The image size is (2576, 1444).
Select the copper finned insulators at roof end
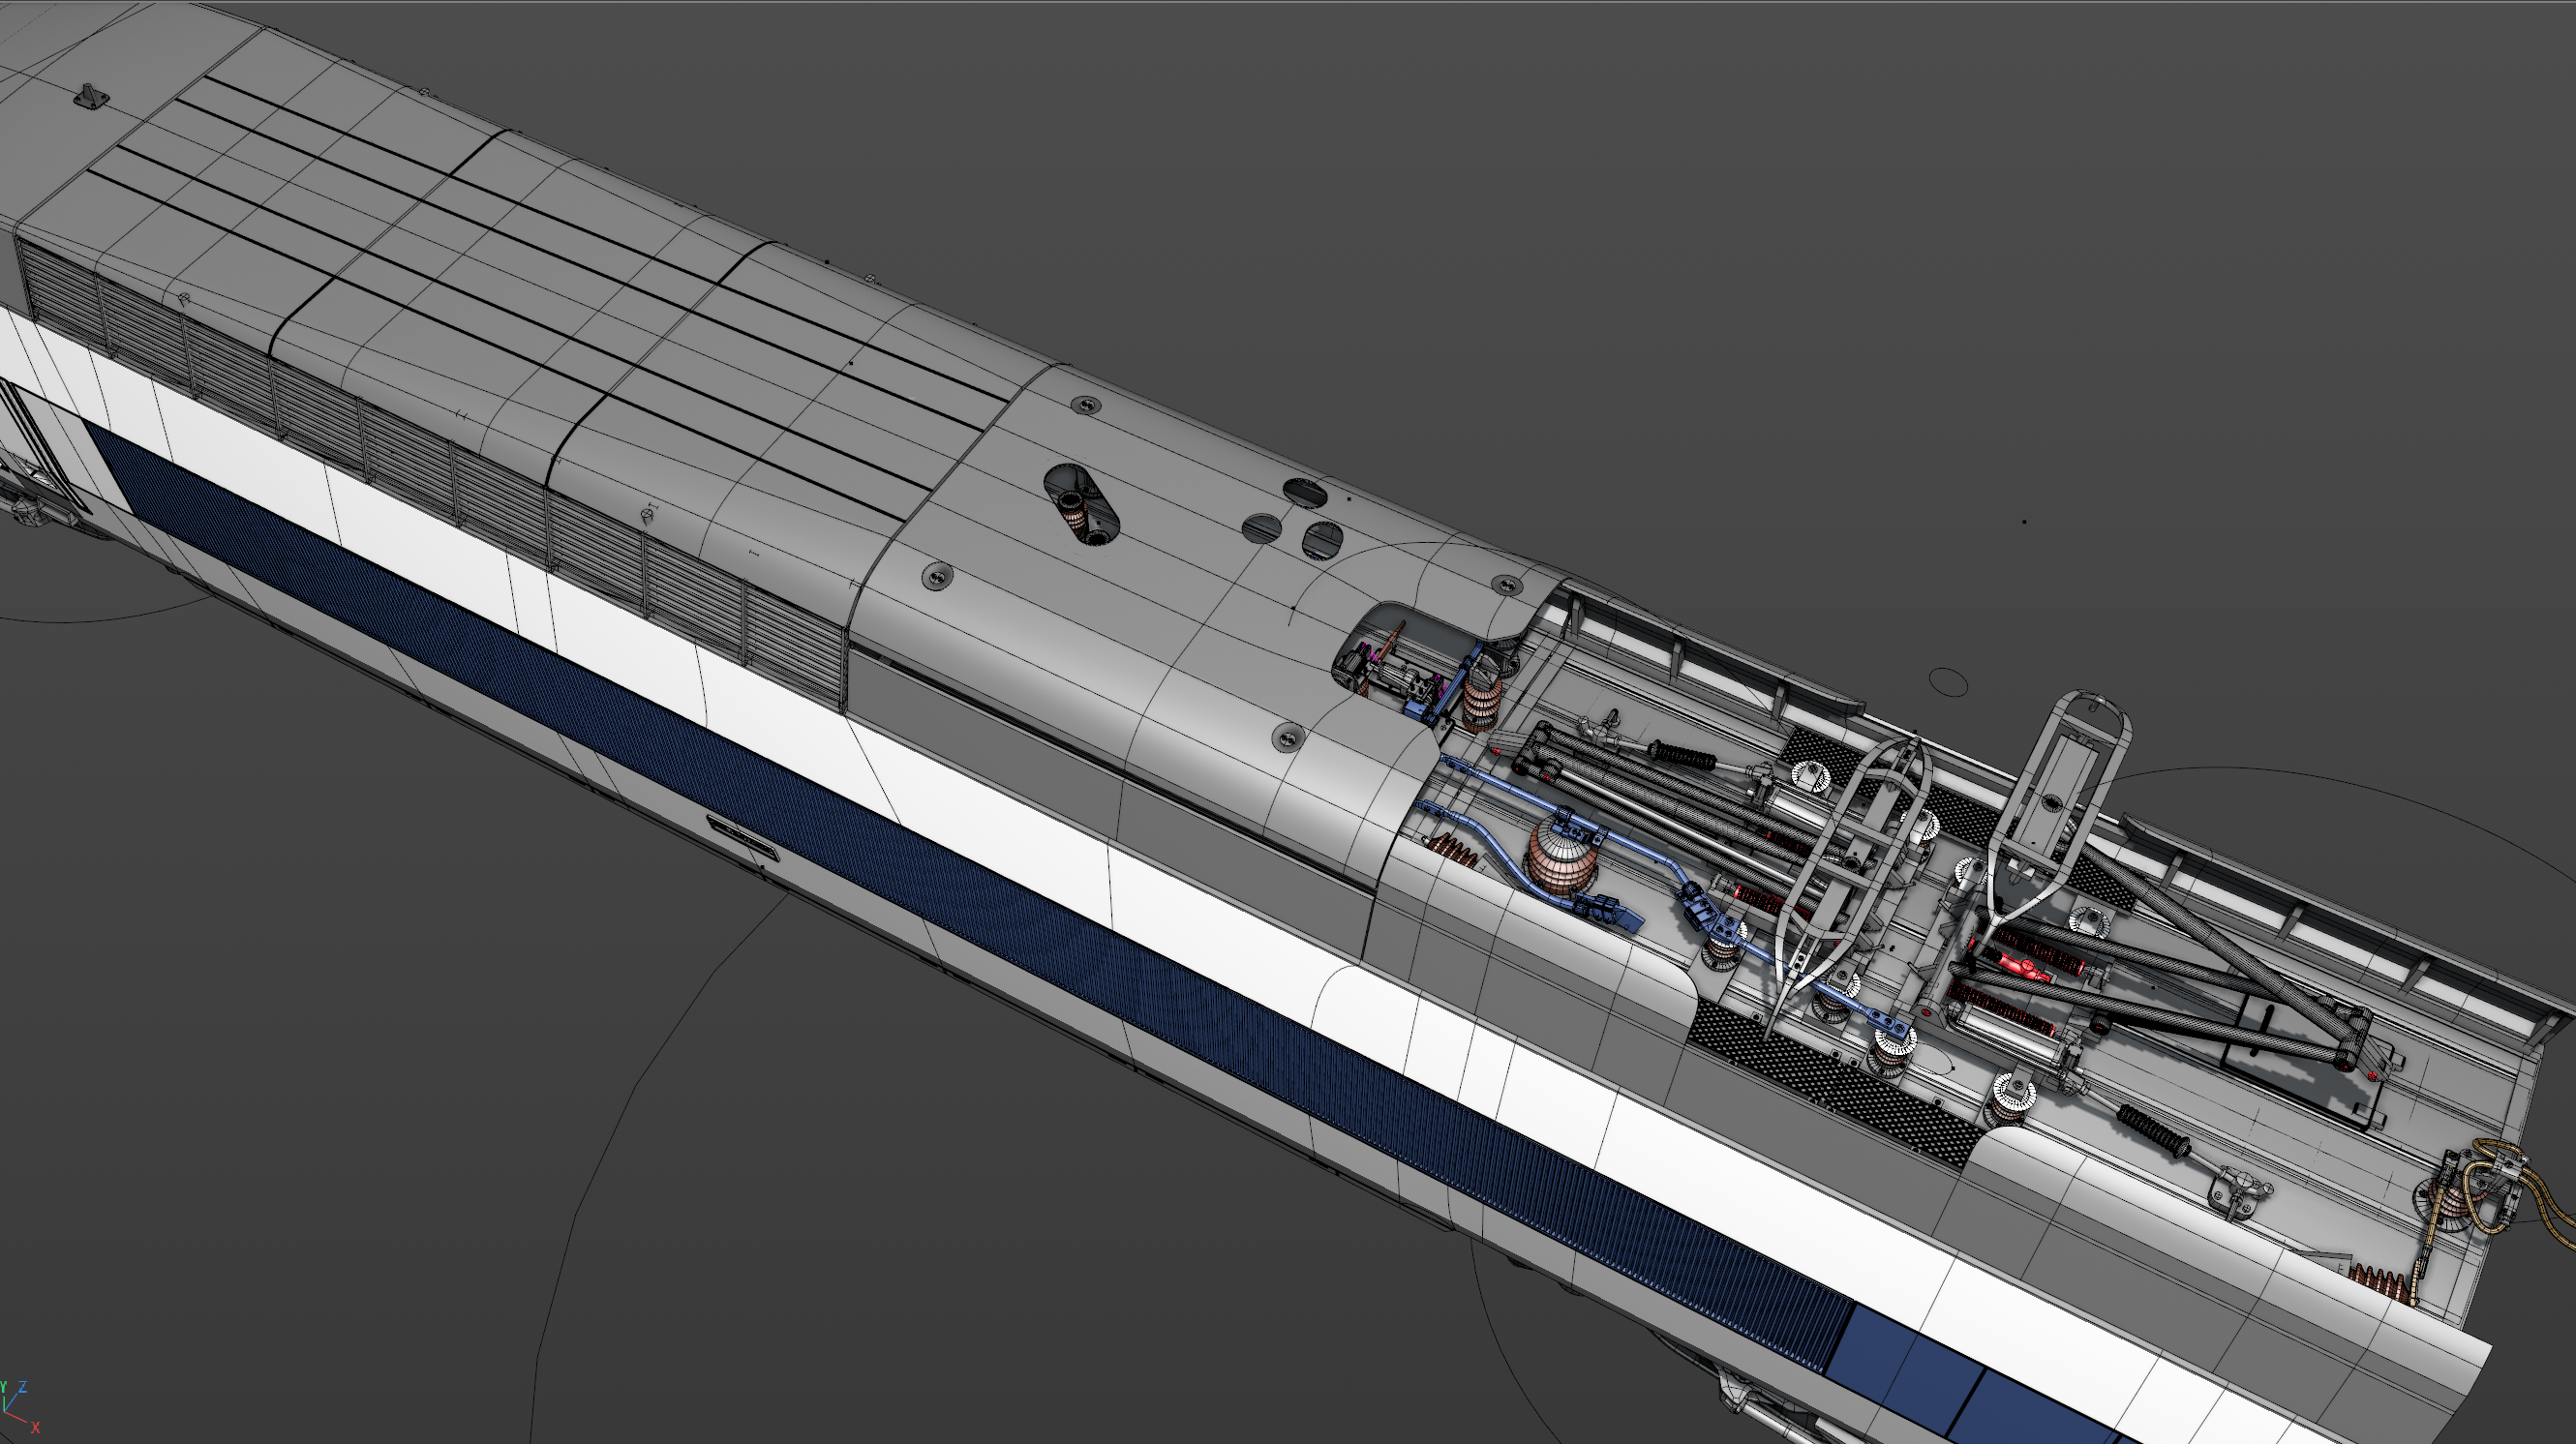[x=2377, y=1283]
